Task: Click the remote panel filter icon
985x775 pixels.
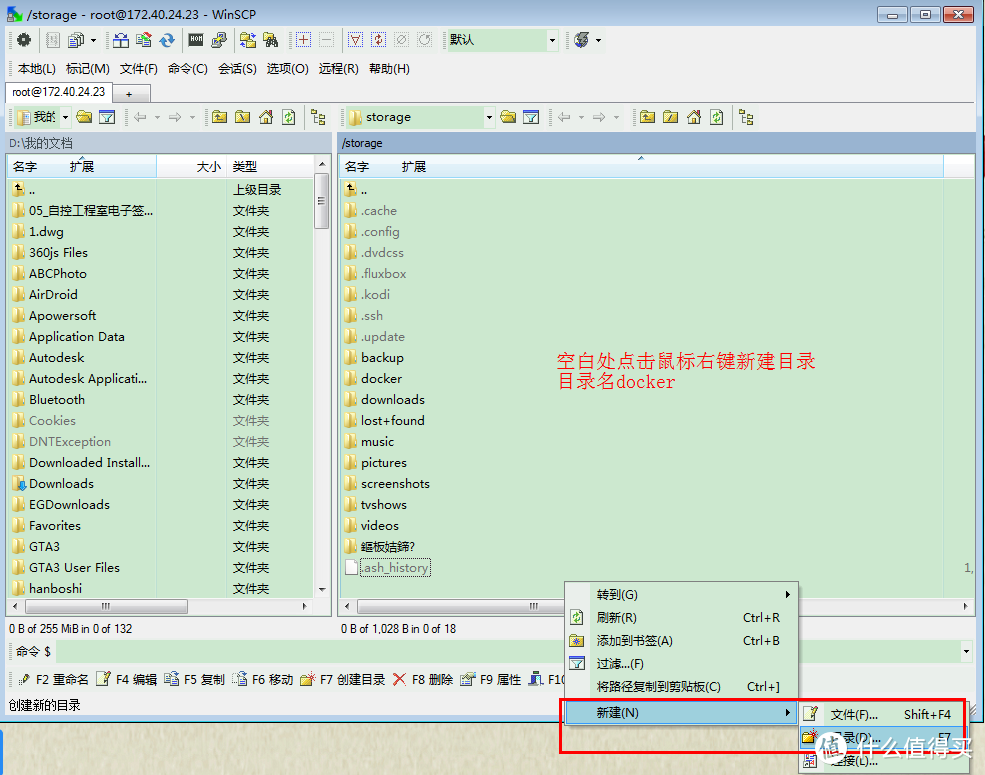Action: click(x=531, y=117)
